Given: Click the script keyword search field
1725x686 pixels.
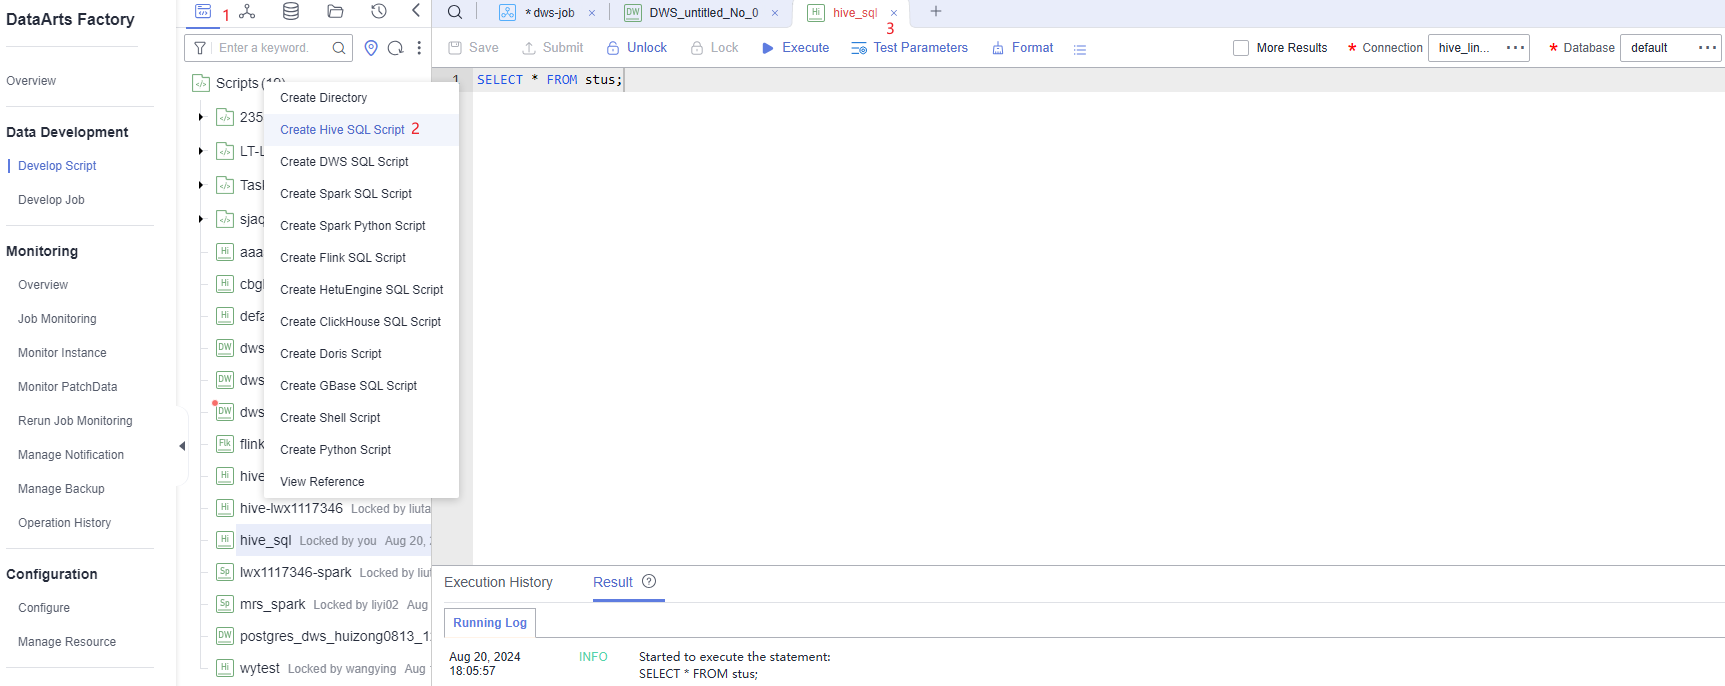Looking at the screenshot, I should click(x=270, y=48).
